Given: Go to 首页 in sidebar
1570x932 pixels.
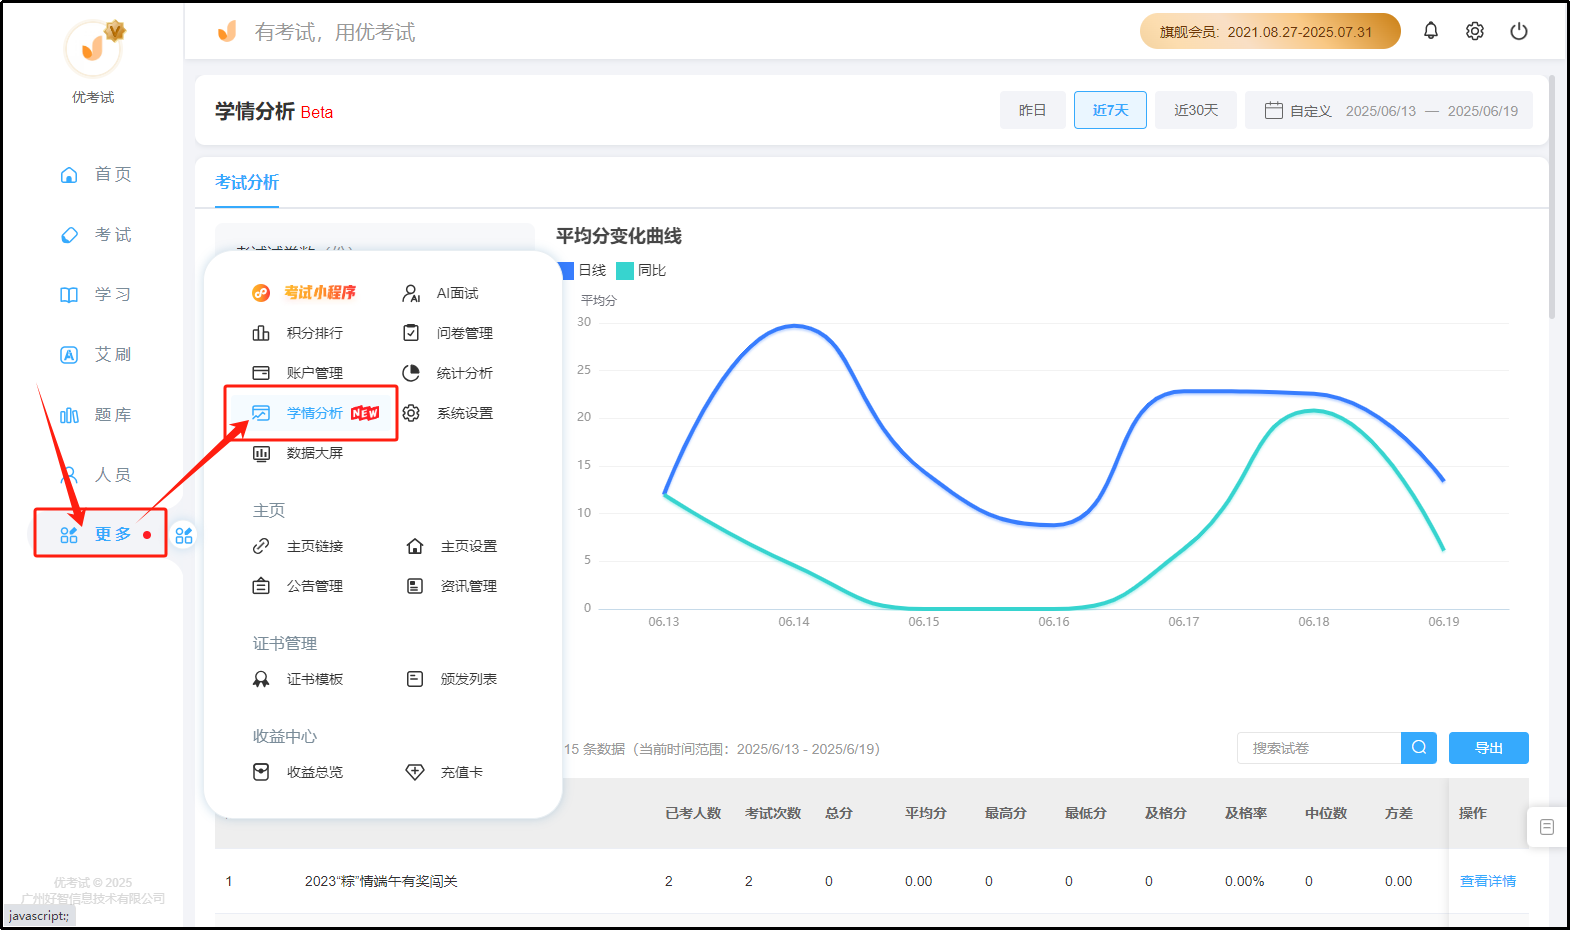Looking at the screenshot, I should pyautogui.click(x=95, y=174).
